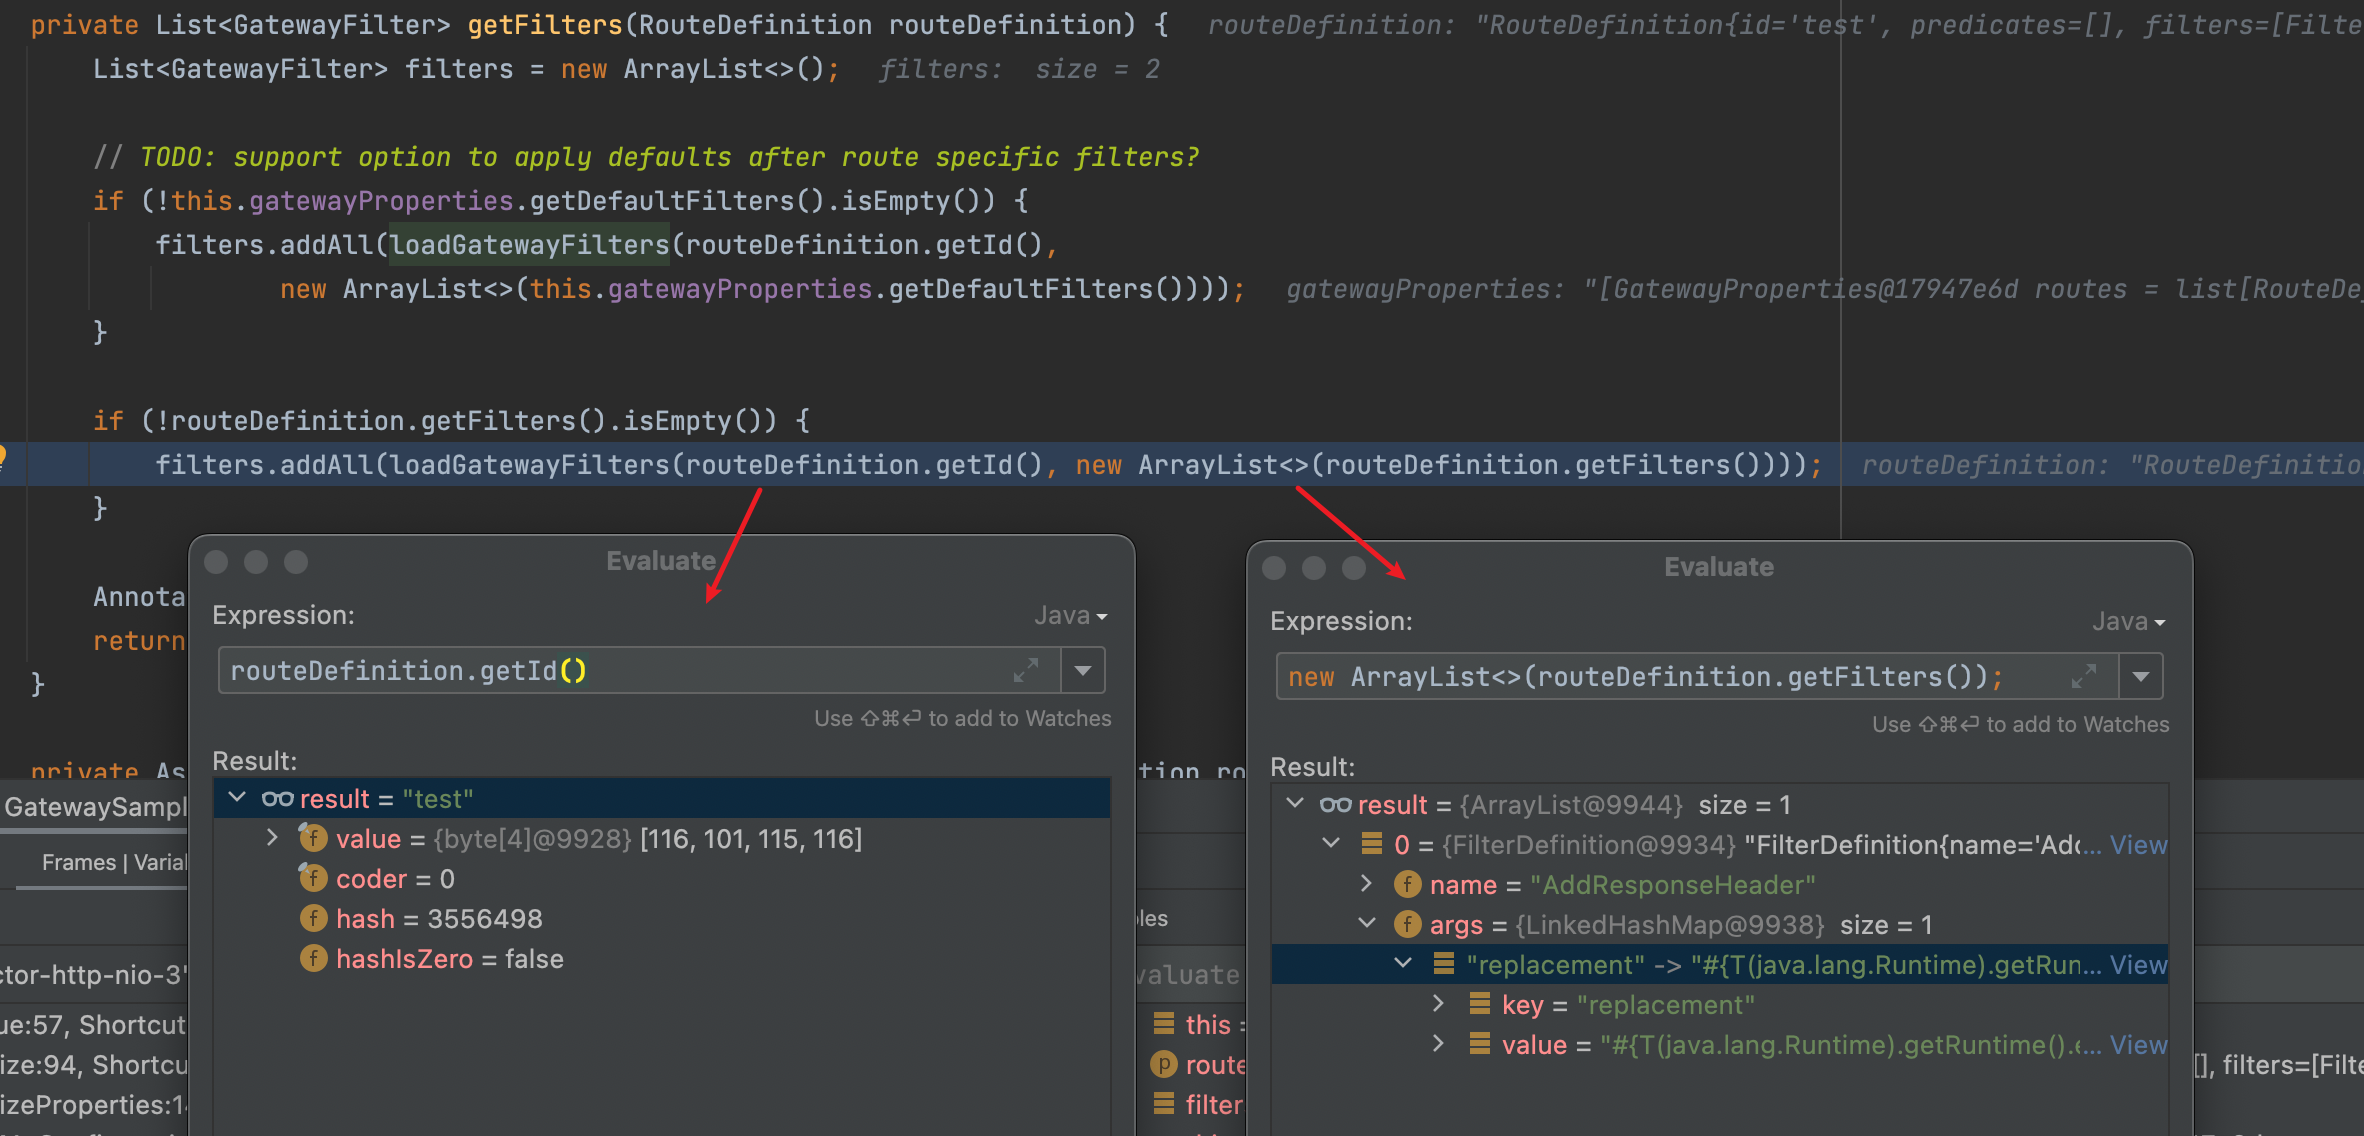Collapse the result = "test" node
This screenshot has width=2364, height=1136.
(x=237, y=798)
